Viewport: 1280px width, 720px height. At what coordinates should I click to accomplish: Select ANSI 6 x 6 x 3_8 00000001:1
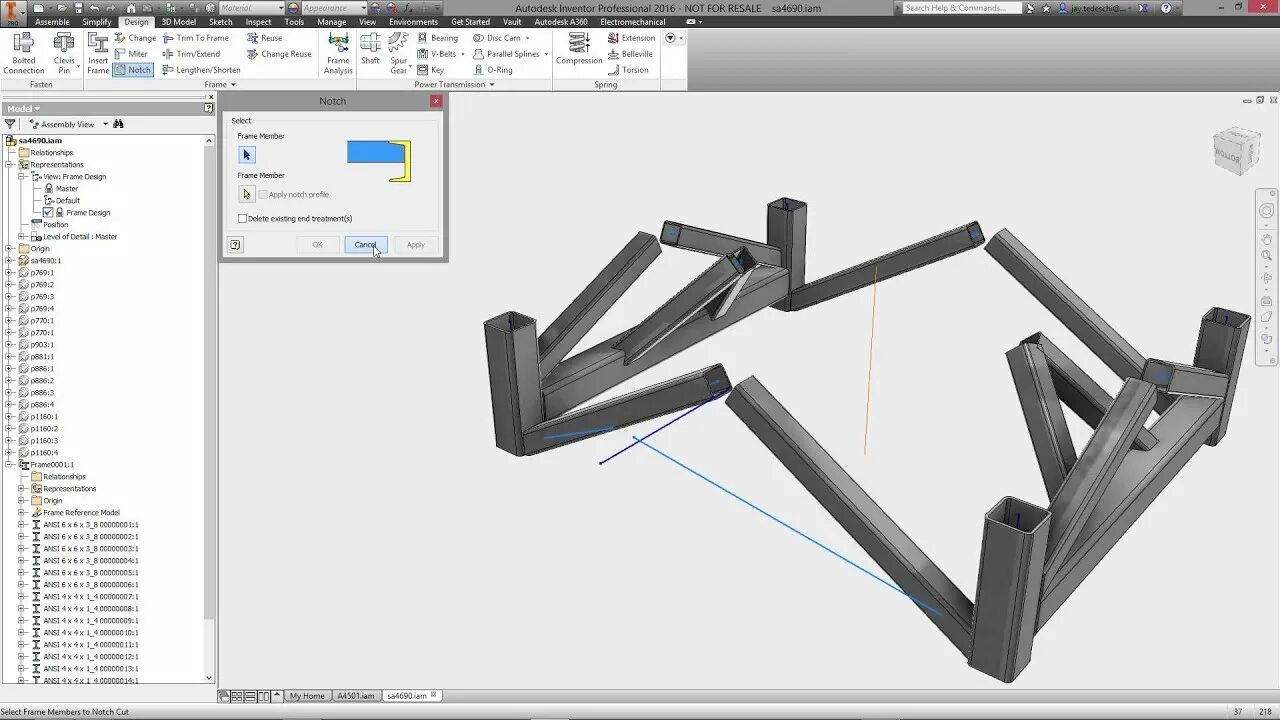tap(90, 524)
